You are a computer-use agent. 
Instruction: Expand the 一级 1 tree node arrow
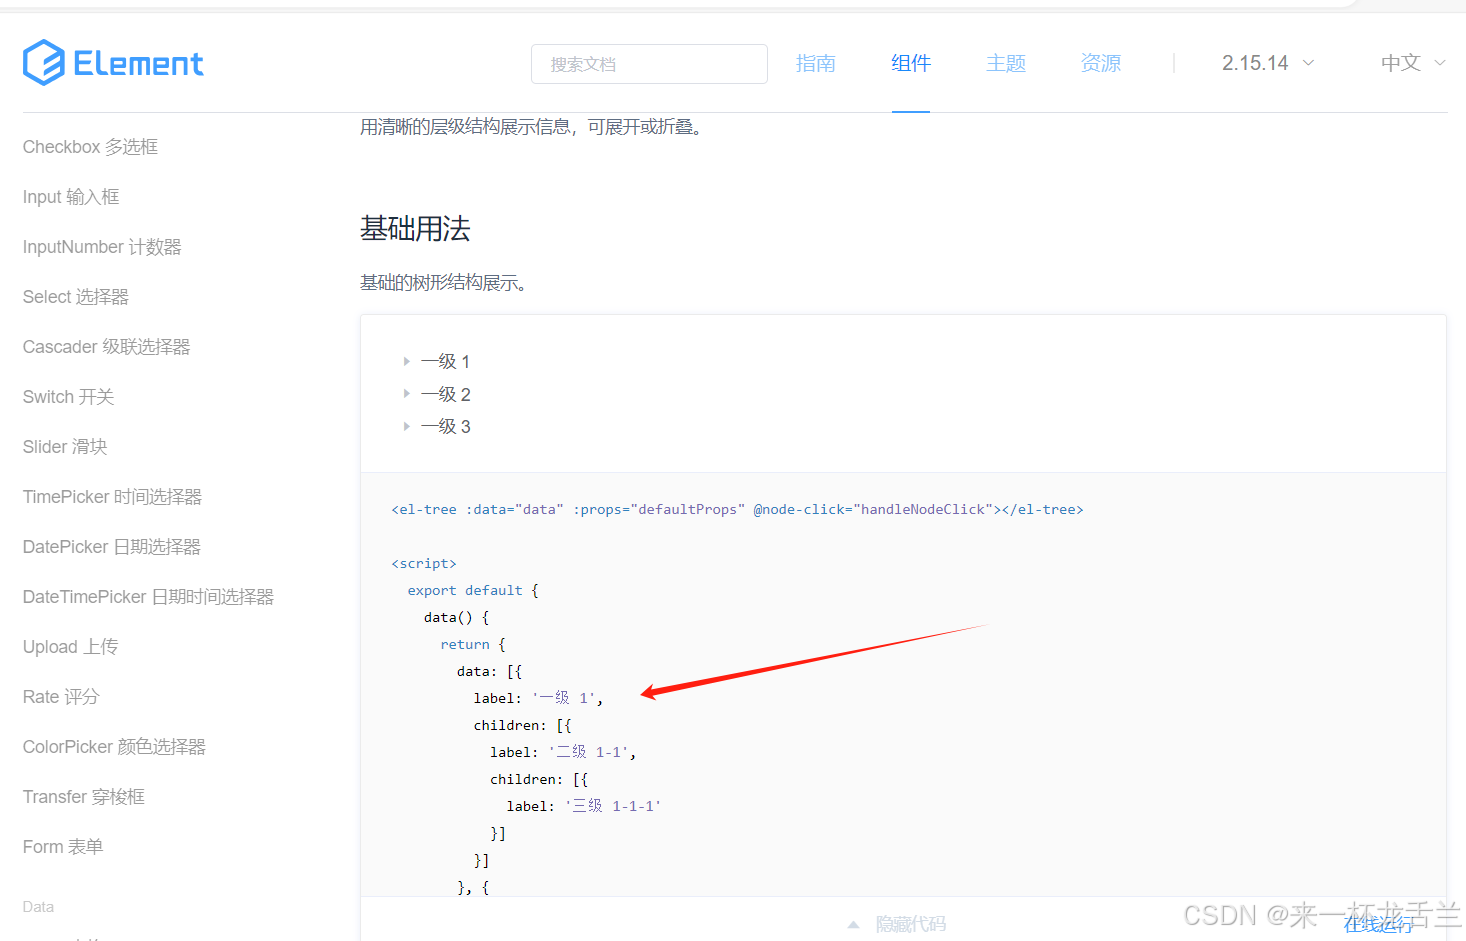pos(406,361)
